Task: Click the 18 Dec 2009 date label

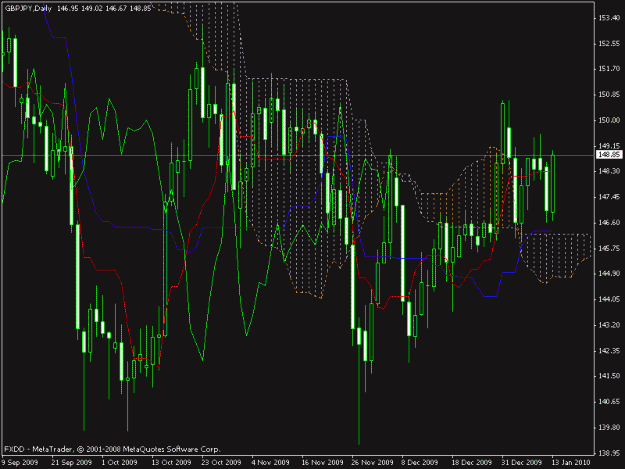Action: click(472, 462)
